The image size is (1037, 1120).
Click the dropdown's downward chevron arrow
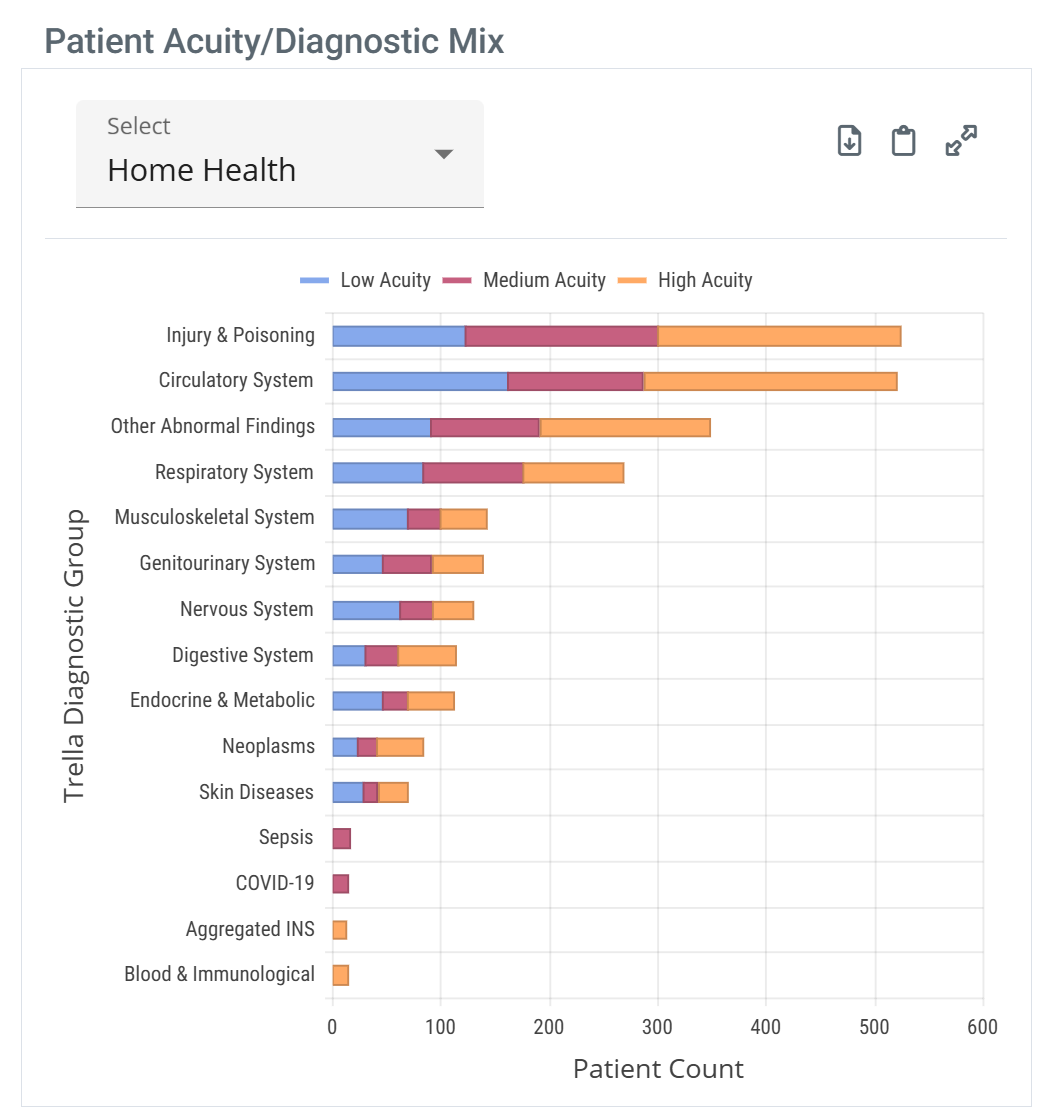point(443,155)
